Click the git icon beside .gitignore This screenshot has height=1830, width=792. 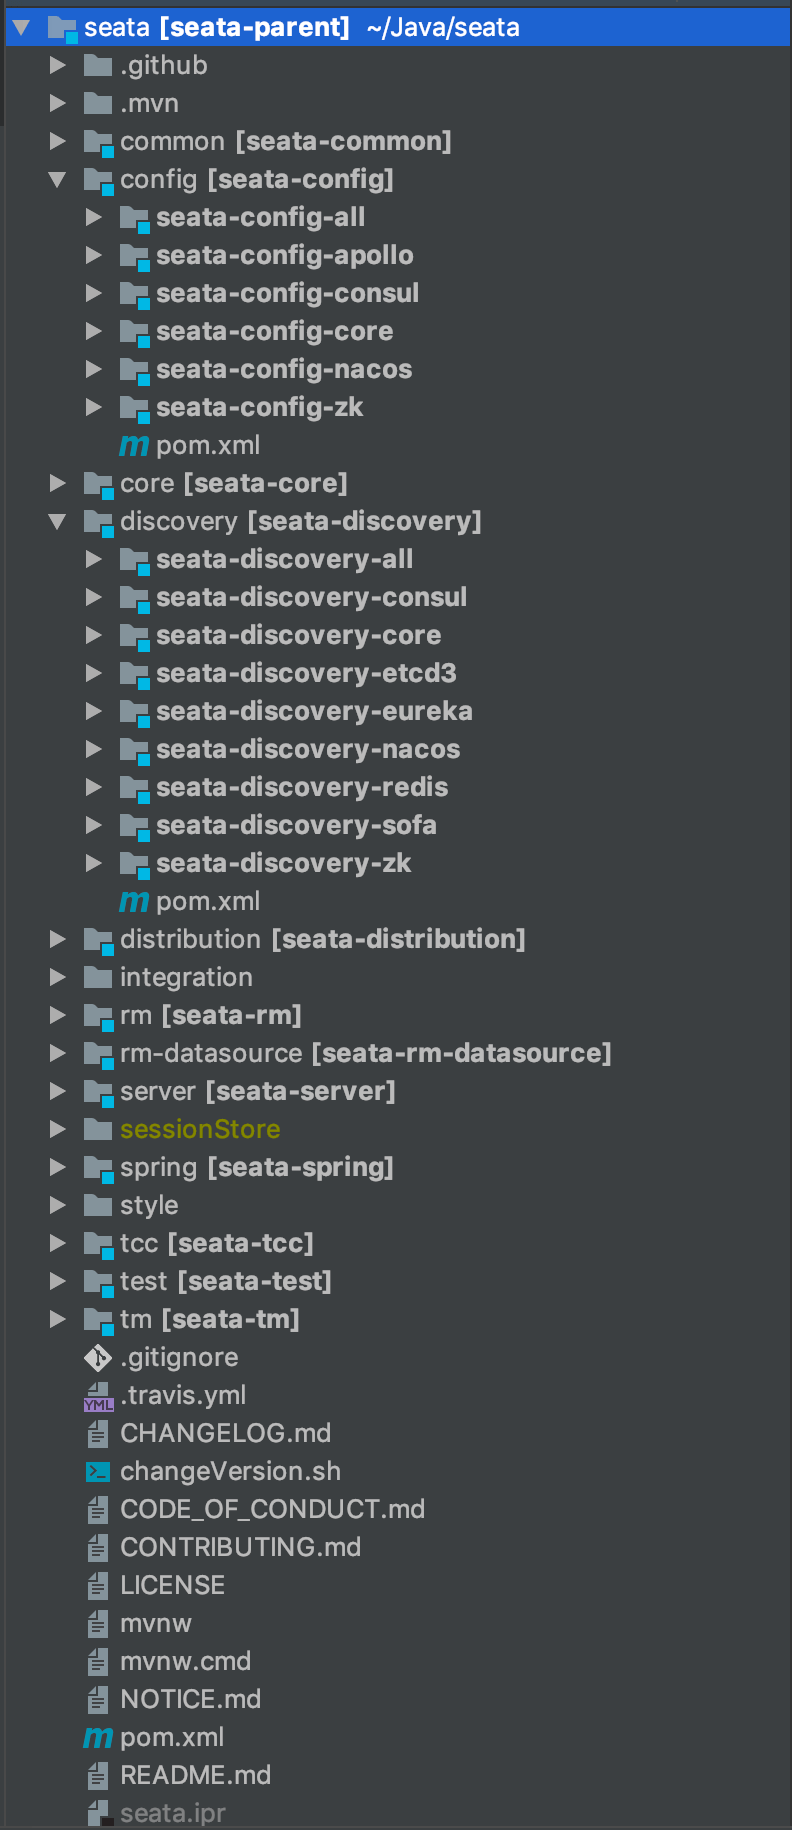(98, 1358)
